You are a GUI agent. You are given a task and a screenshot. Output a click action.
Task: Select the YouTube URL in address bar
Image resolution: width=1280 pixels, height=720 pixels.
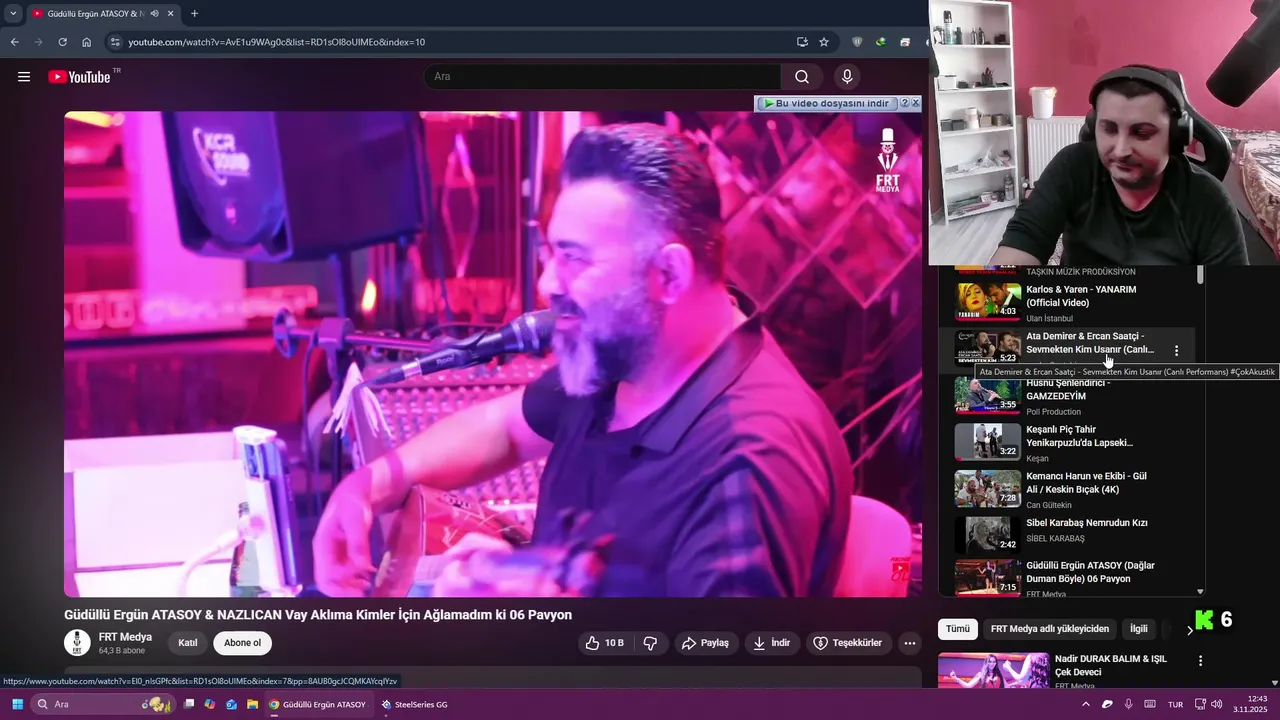pos(276,42)
